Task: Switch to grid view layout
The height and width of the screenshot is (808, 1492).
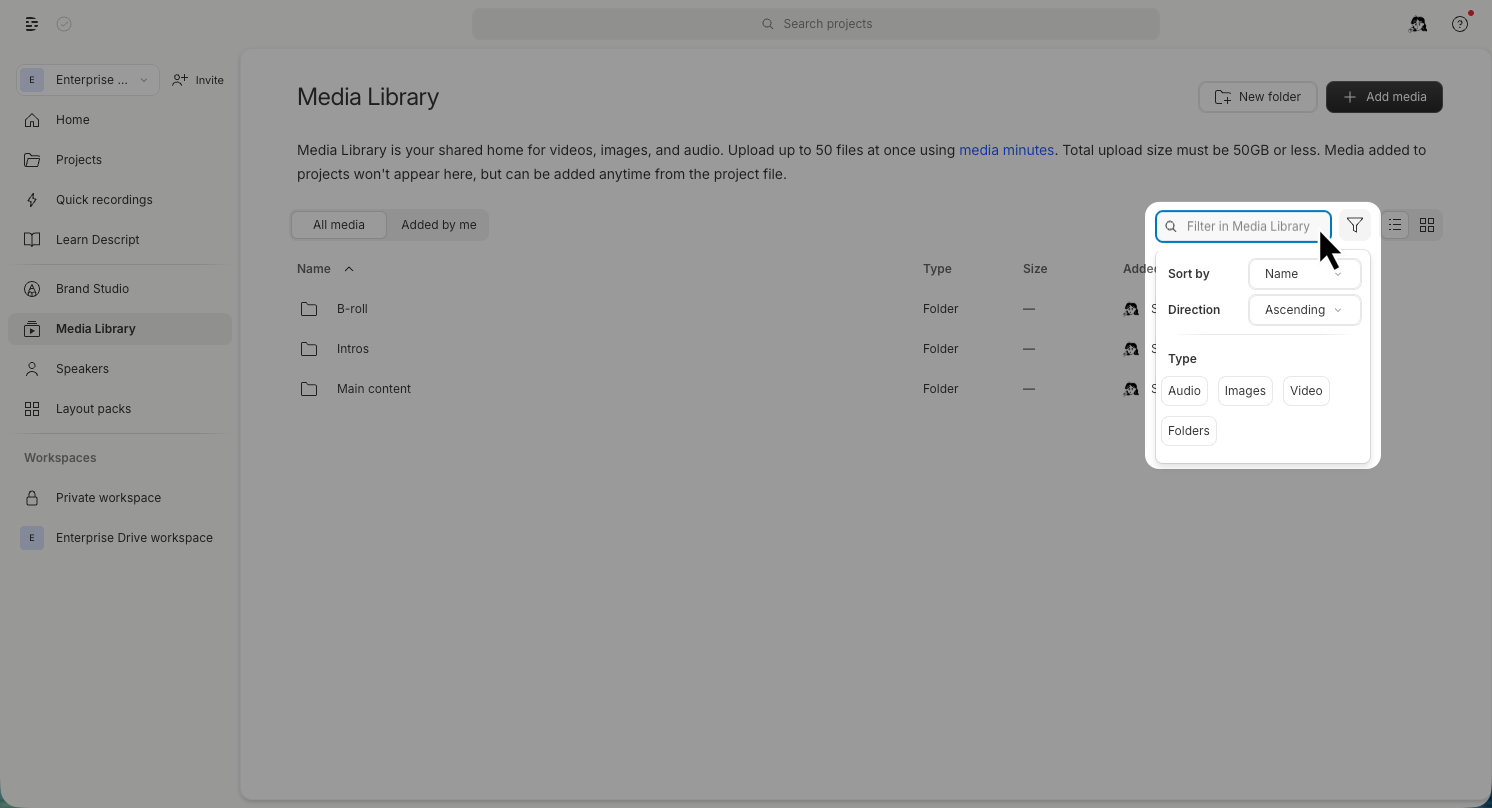Action: (x=1427, y=225)
